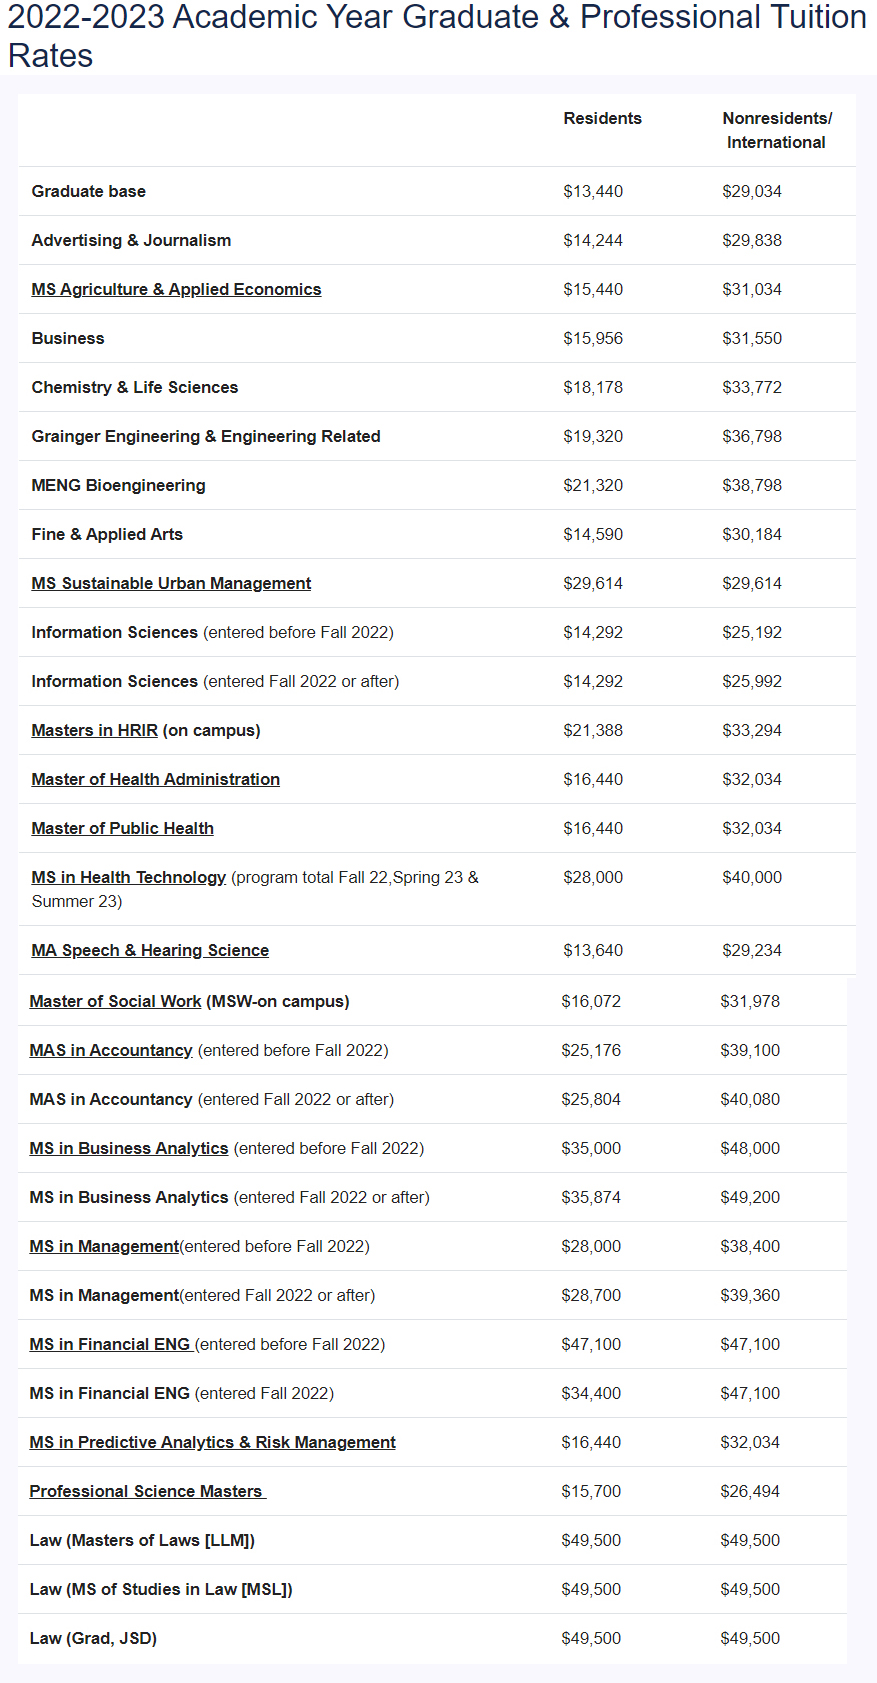The width and height of the screenshot is (877, 1683).
Task: Click the page title heading
Action: [437, 36]
